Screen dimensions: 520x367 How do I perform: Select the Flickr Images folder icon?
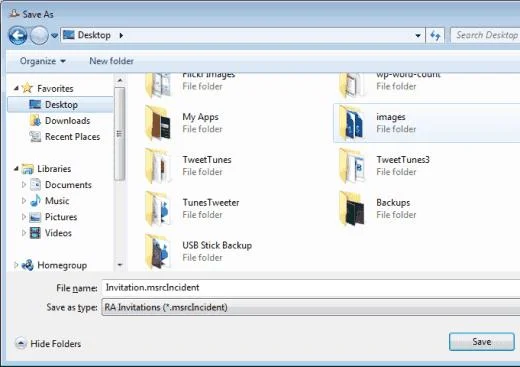coord(159,85)
